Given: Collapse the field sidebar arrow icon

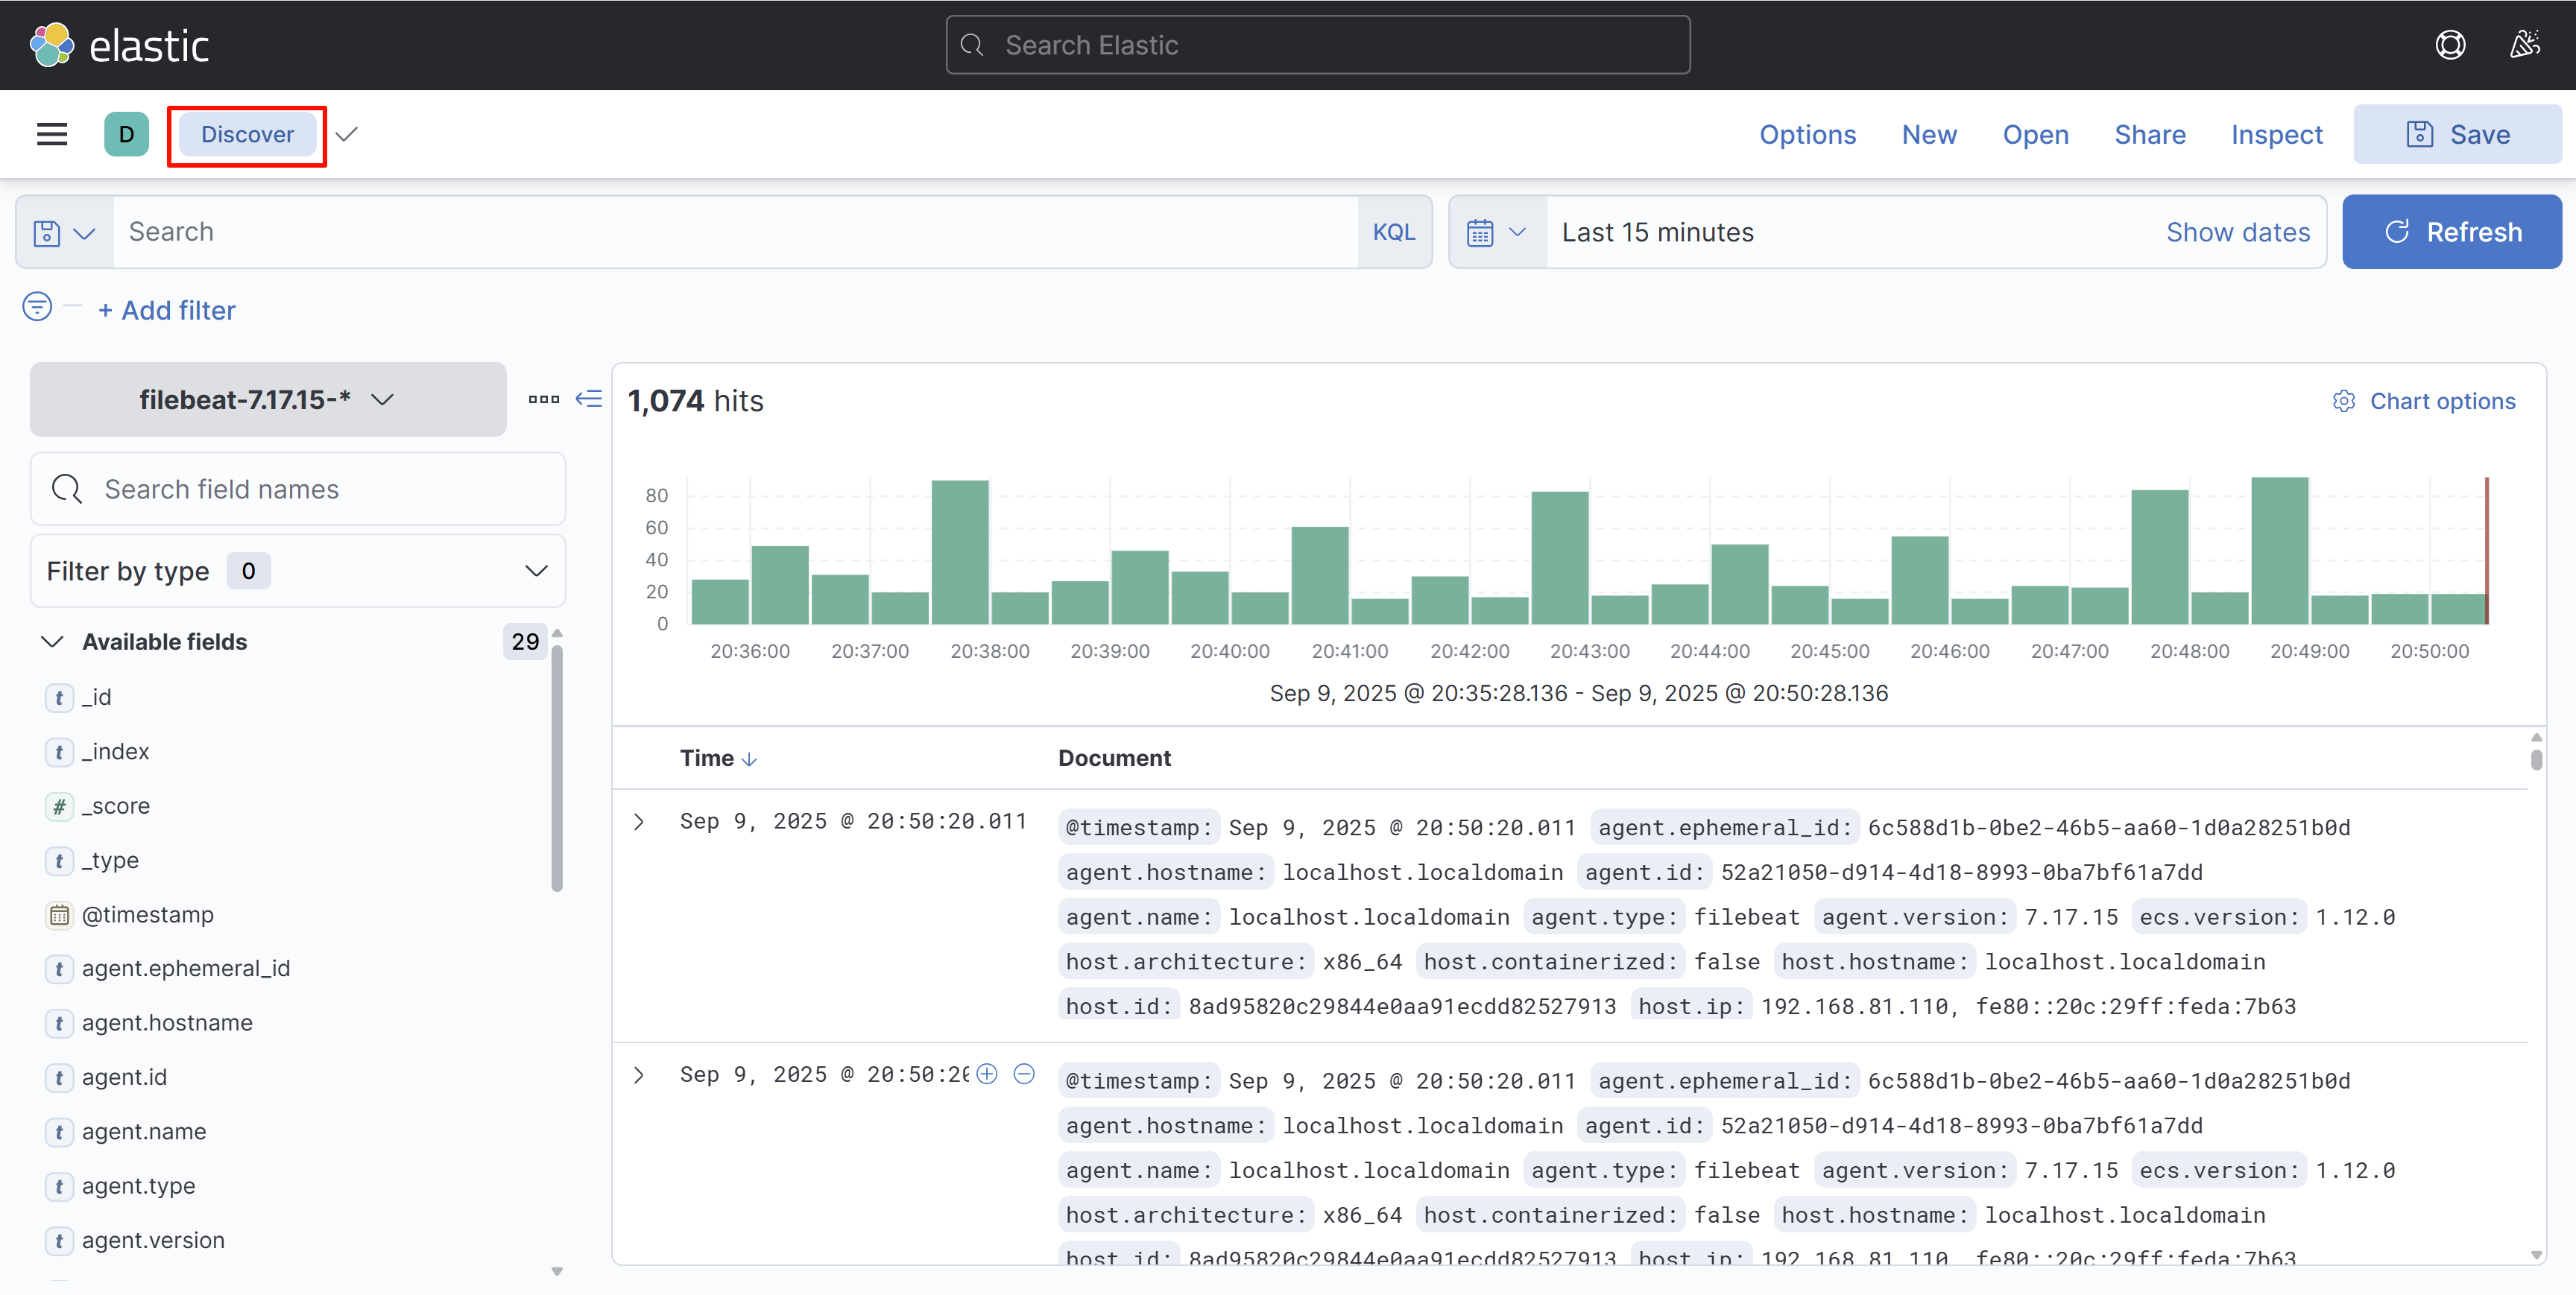Looking at the screenshot, I should pos(589,399).
